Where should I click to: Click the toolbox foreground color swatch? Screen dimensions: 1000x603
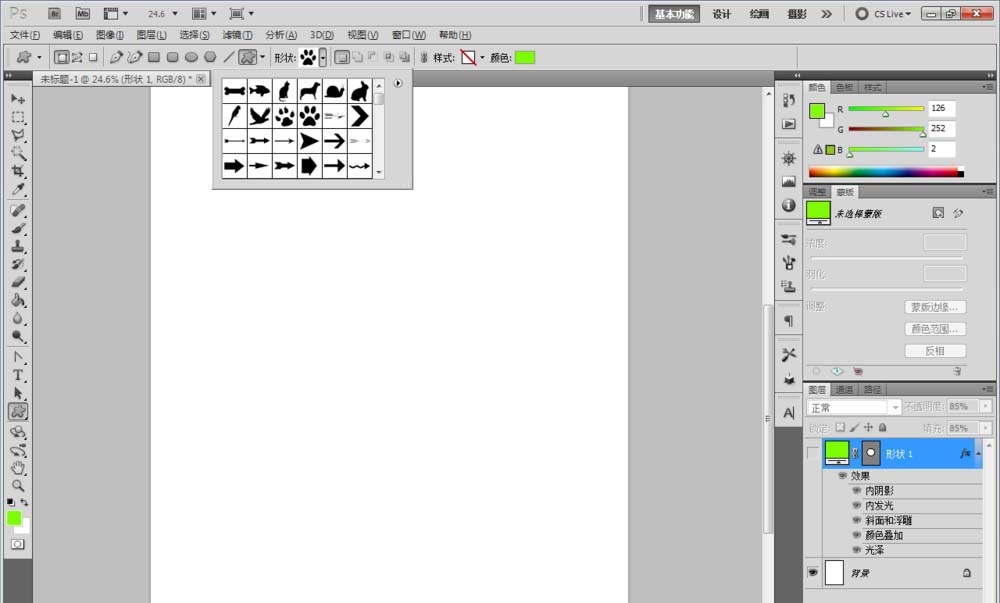pos(14,518)
